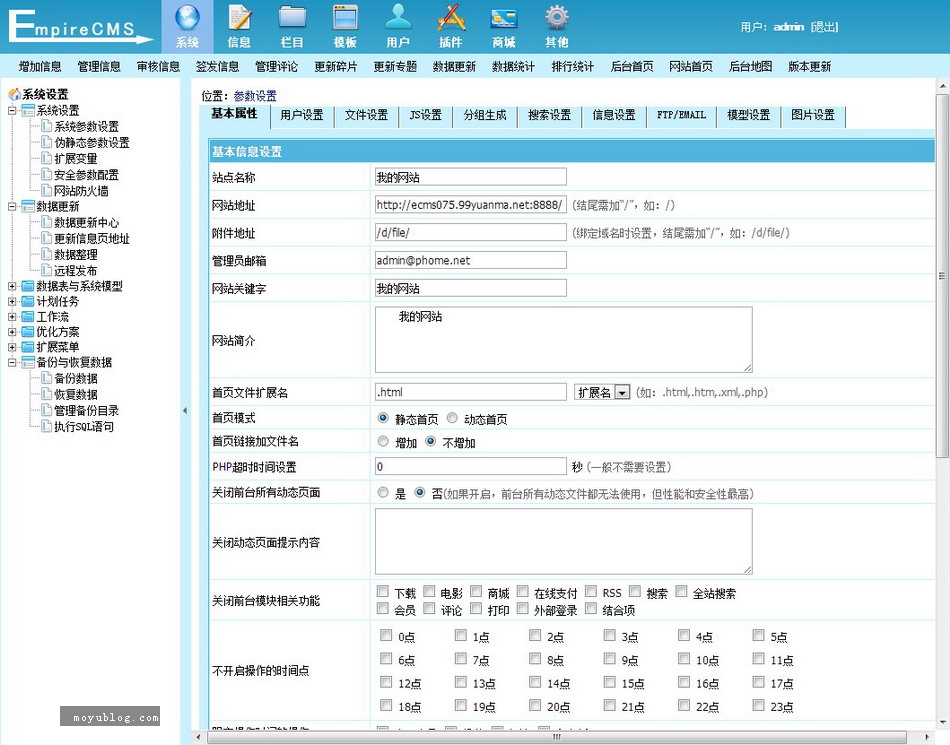The image size is (950, 745).
Task: Click the 网站地址 input field
Action: click(x=471, y=205)
